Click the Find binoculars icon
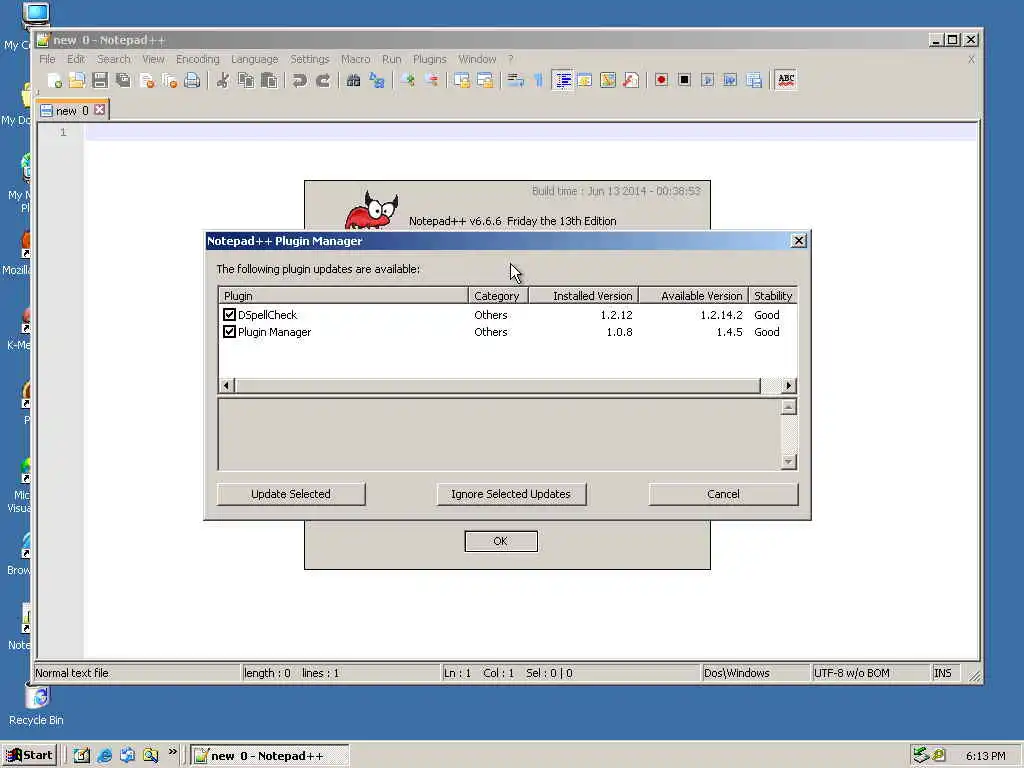Viewport: 1024px width, 768px height. pos(353,80)
